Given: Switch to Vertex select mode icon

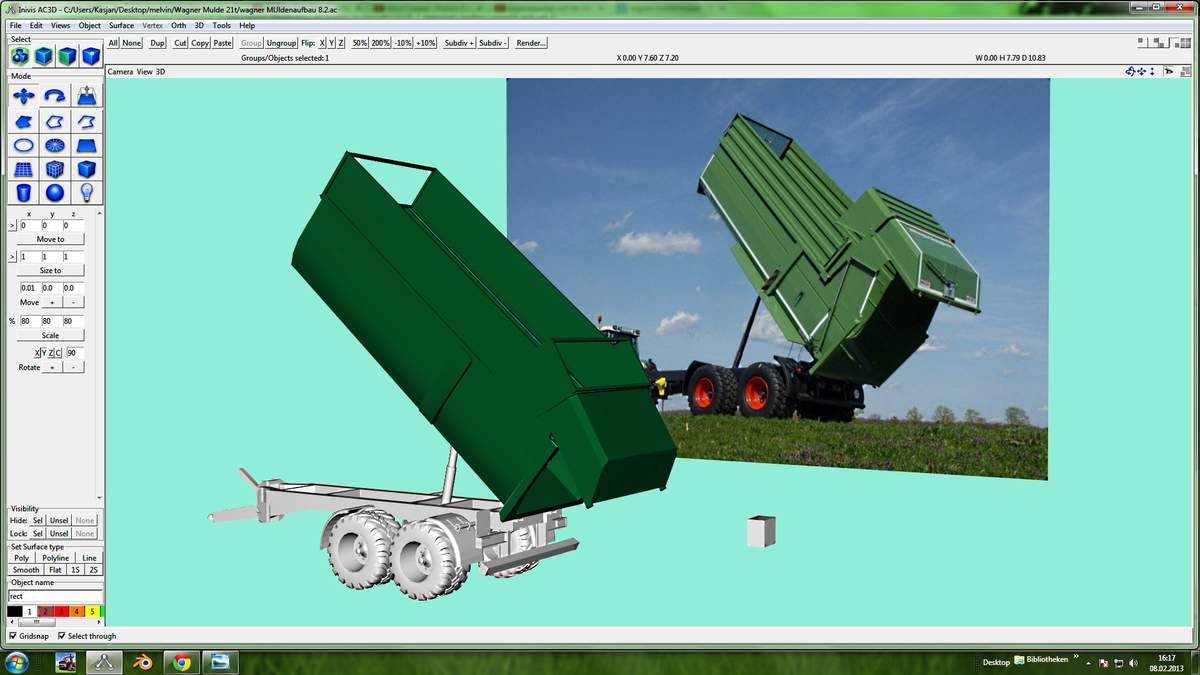Looking at the screenshot, I should coord(91,56).
